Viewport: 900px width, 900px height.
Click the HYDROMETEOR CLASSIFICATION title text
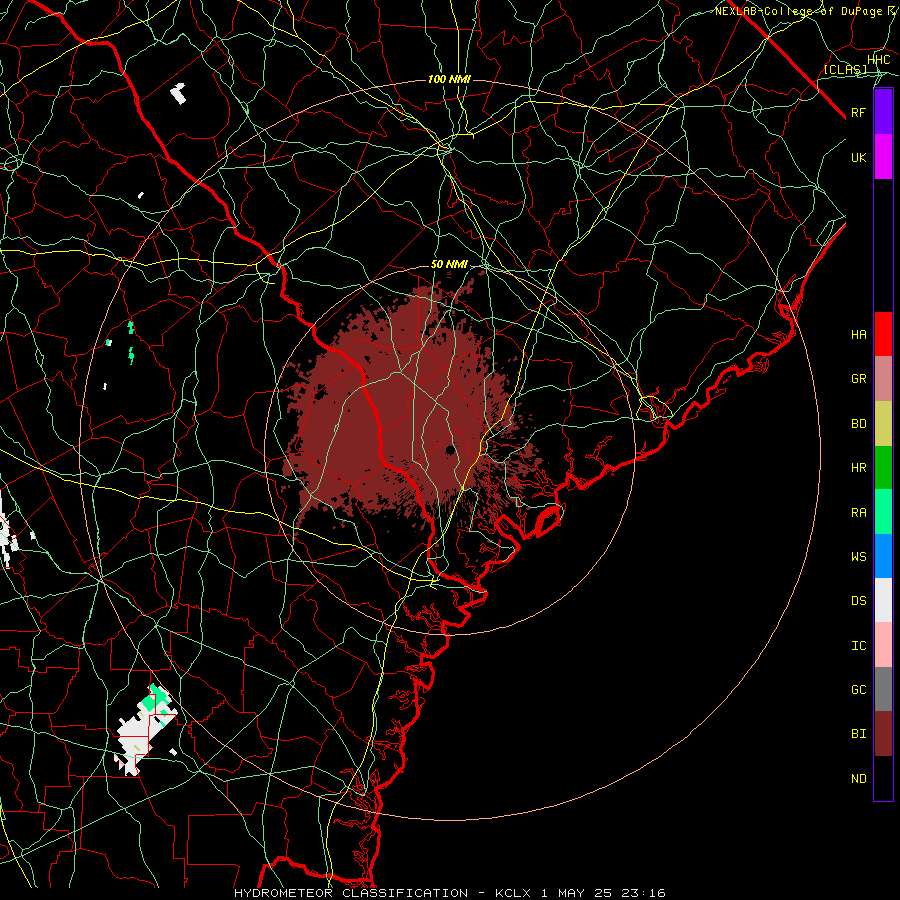tap(351, 893)
